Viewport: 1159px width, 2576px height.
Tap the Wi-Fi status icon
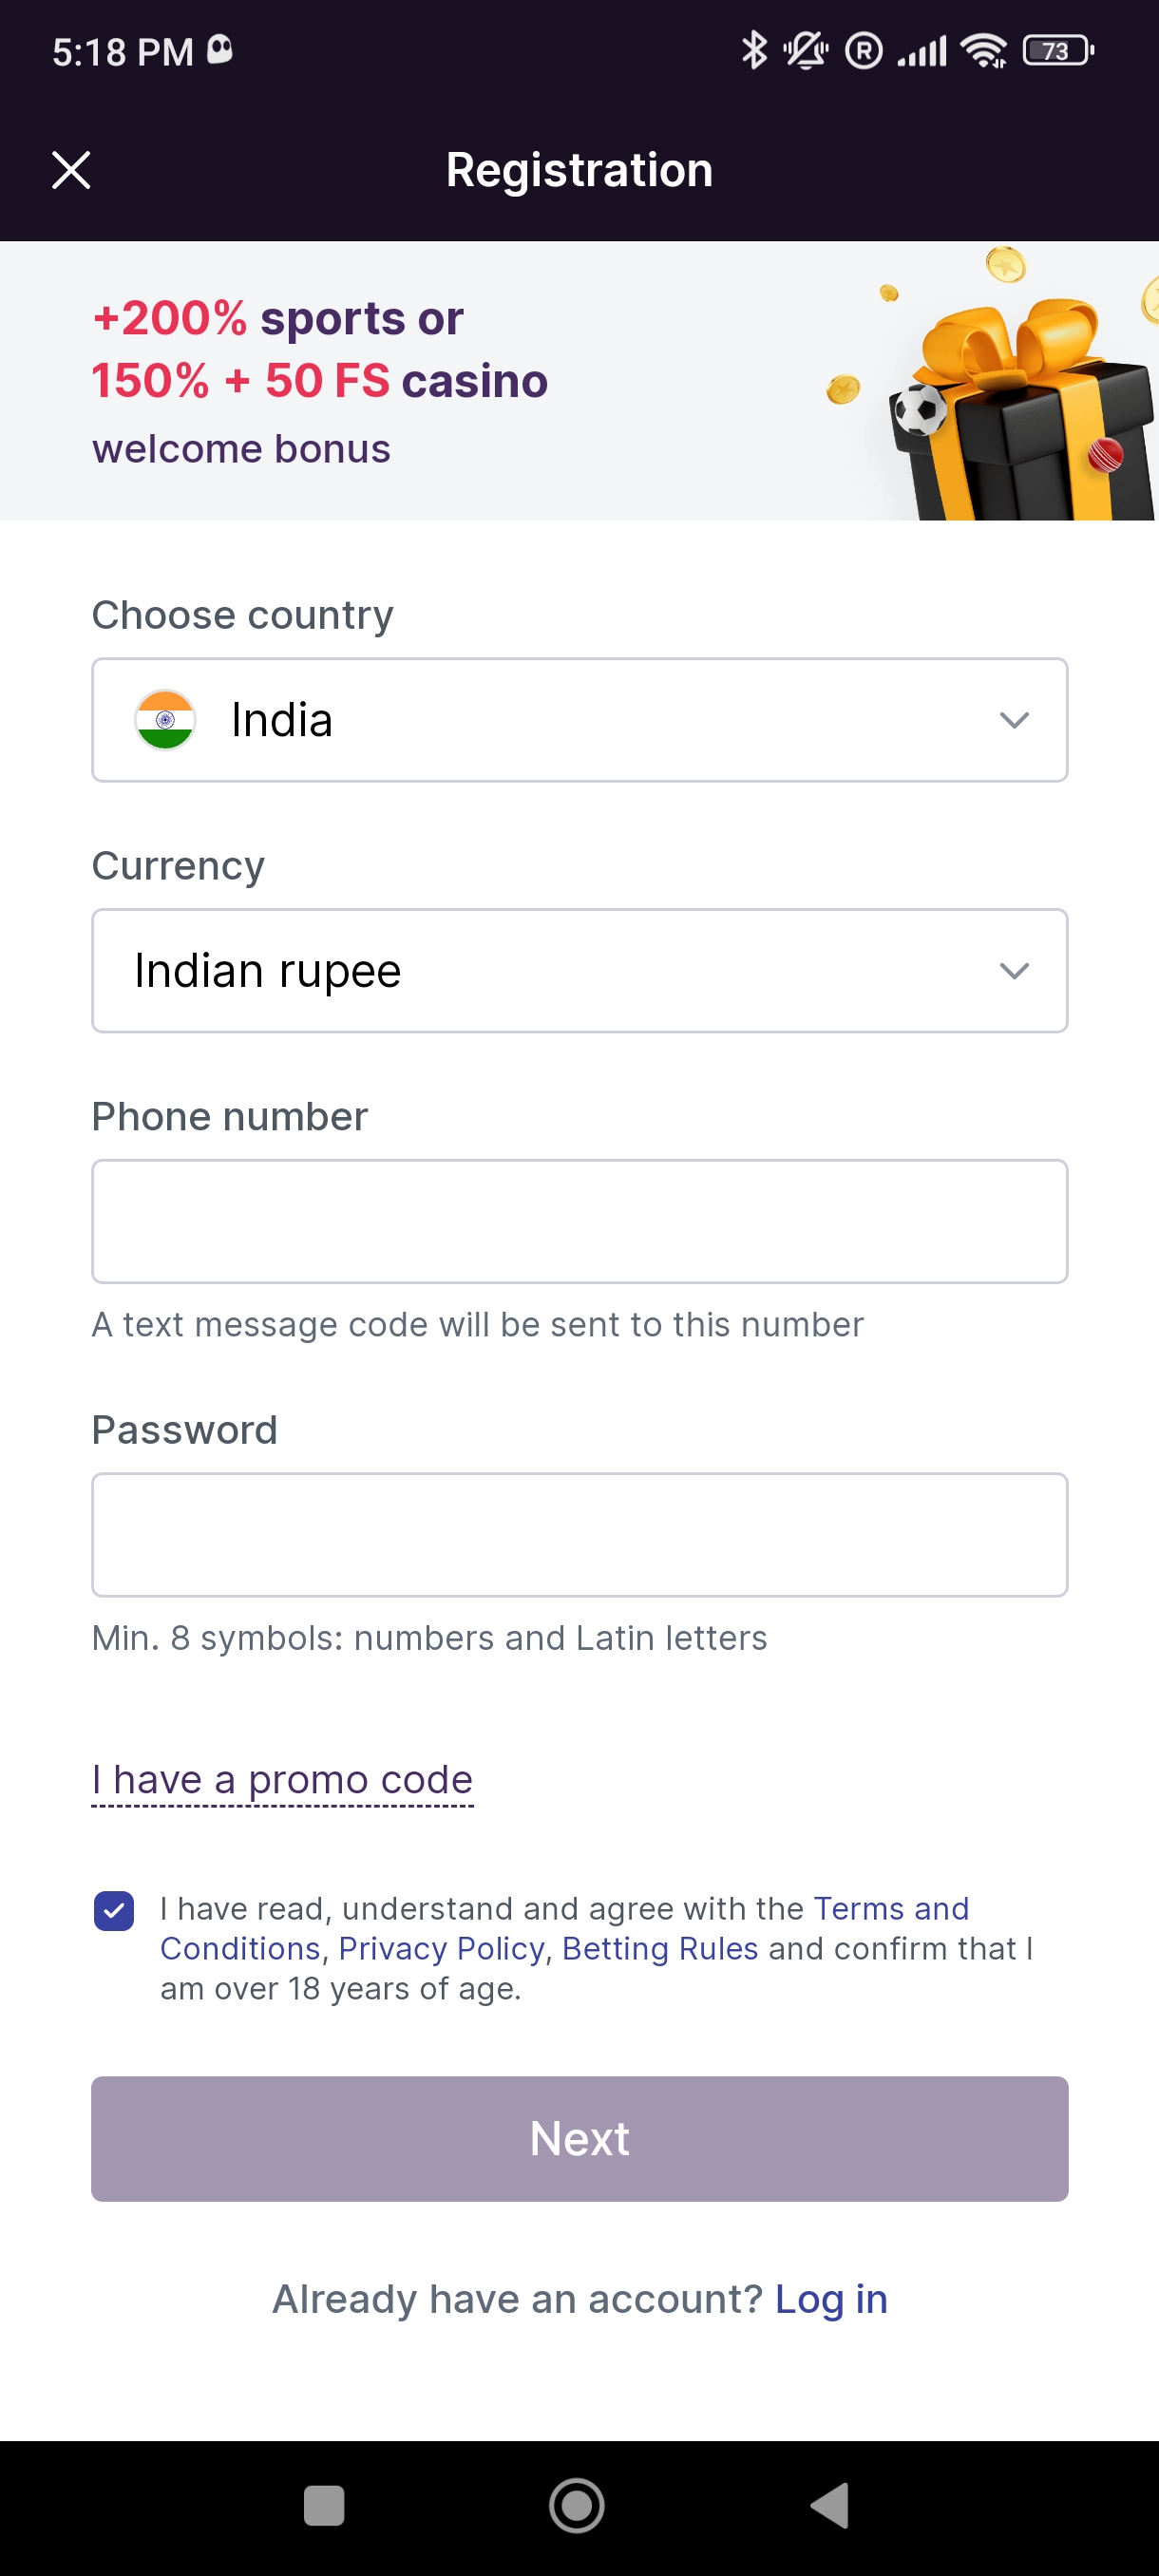[984, 50]
